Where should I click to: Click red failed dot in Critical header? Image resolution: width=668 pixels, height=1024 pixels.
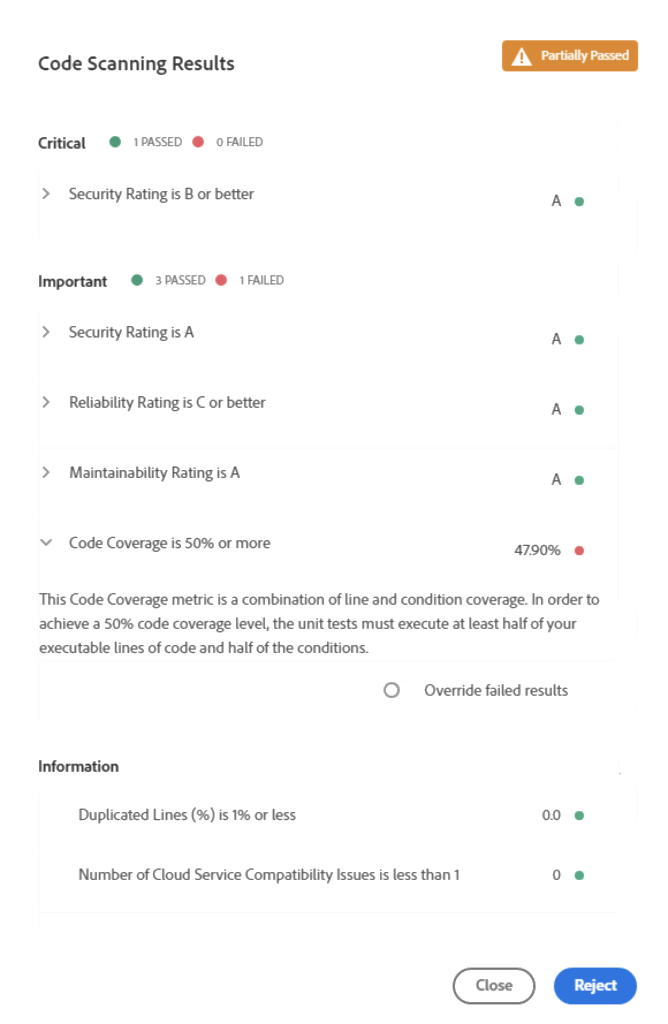(x=198, y=142)
